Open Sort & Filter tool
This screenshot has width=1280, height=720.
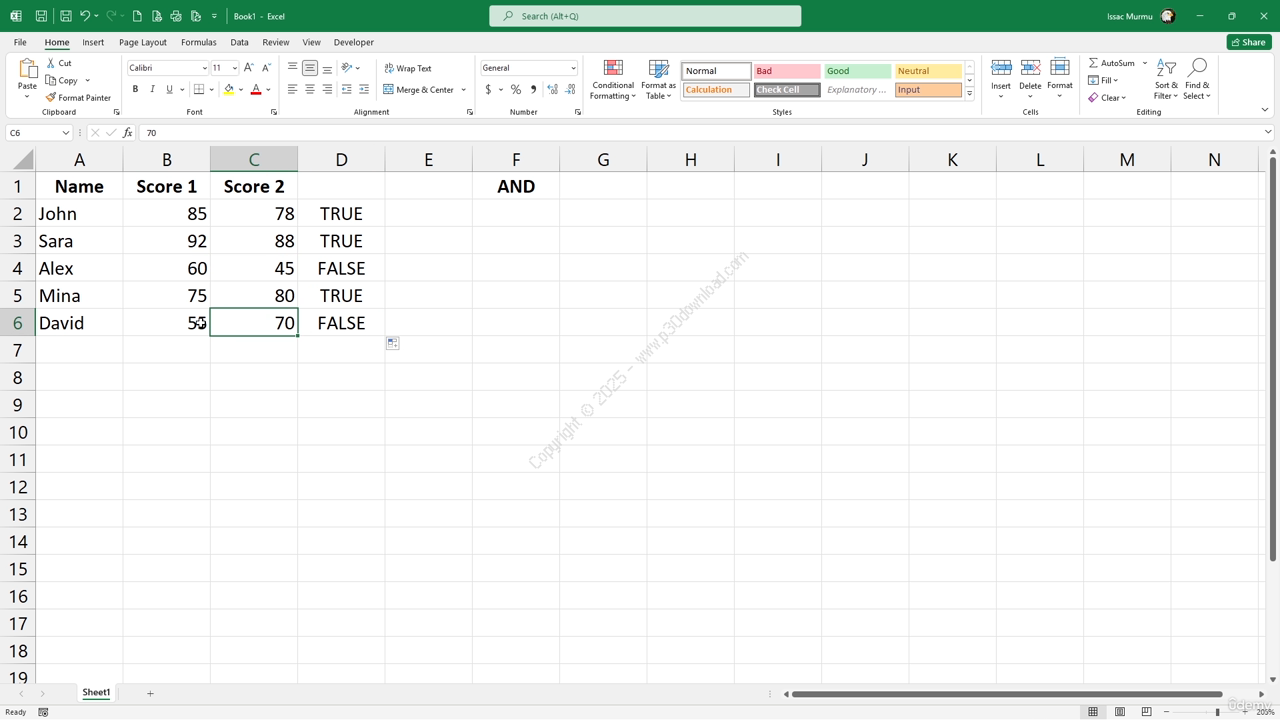(x=1166, y=80)
